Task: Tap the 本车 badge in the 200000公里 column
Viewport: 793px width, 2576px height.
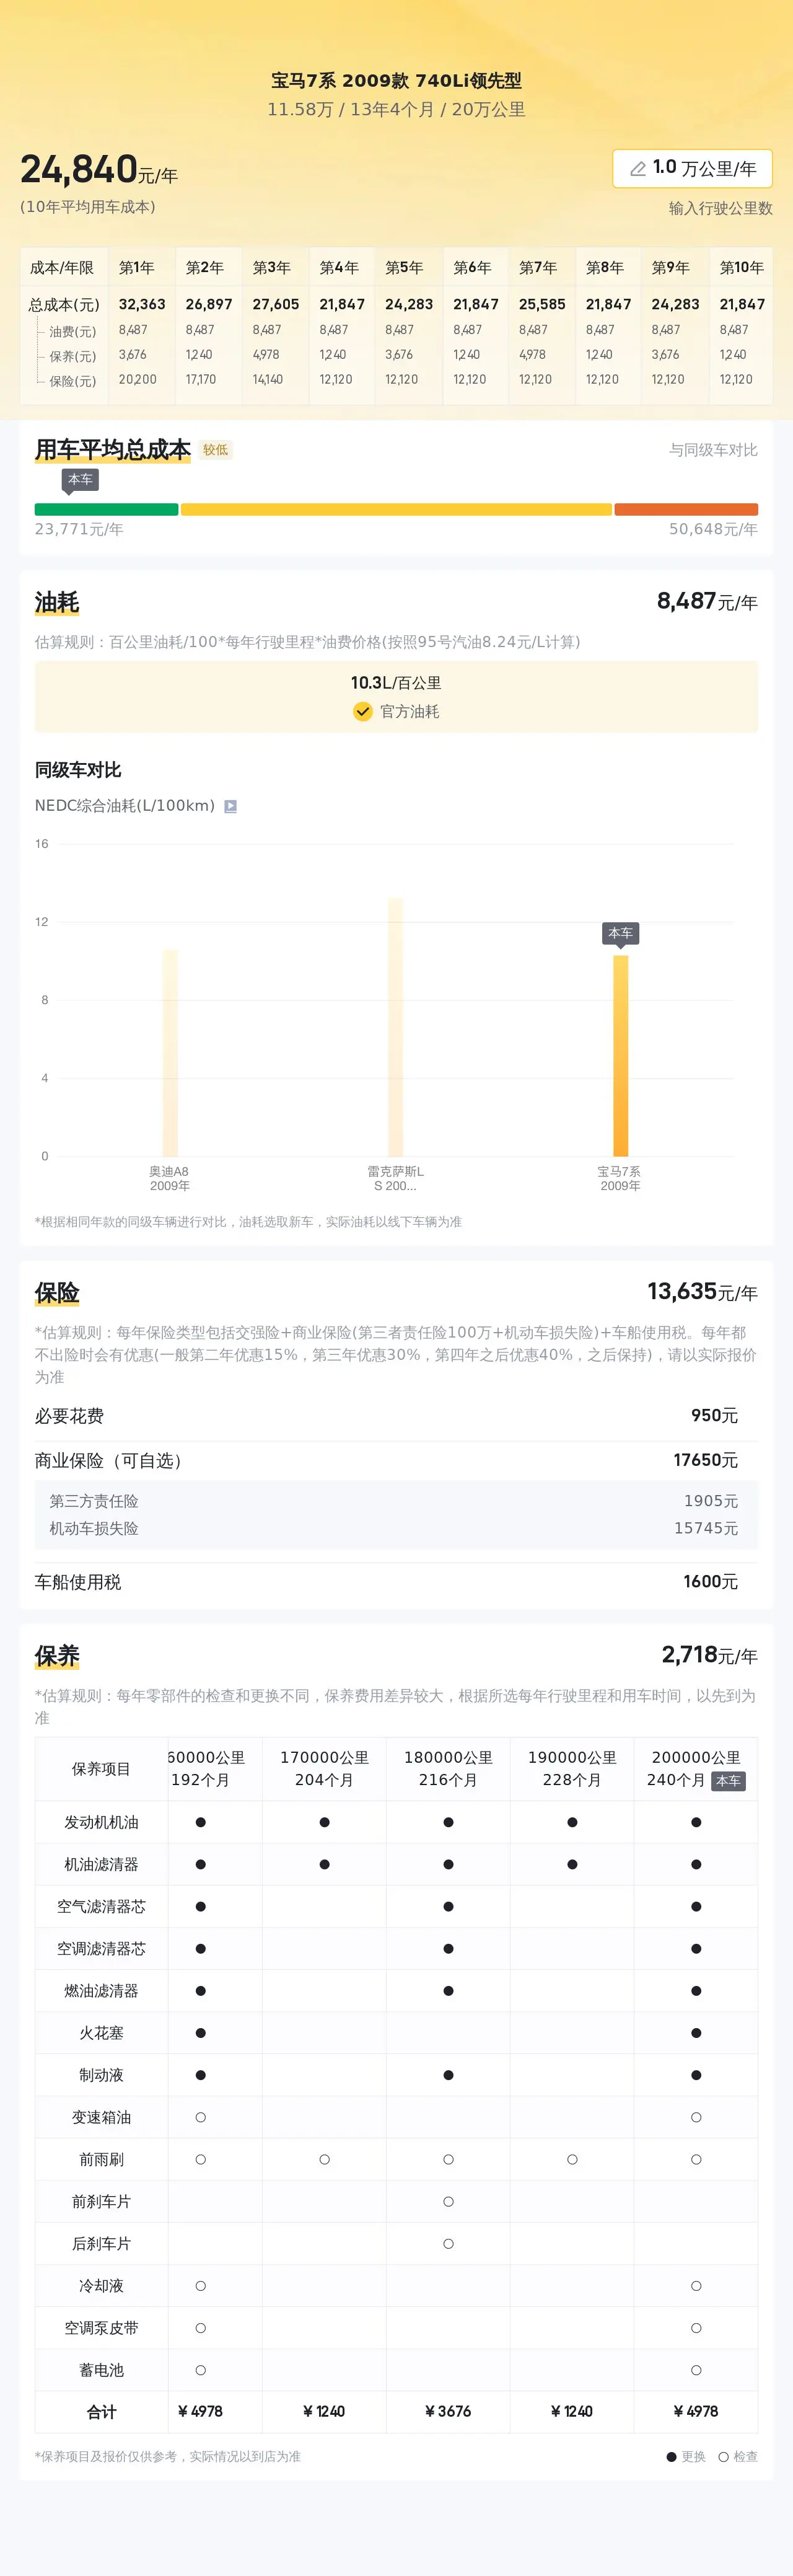Action: pyautogui.click(x=728, y=1781)
